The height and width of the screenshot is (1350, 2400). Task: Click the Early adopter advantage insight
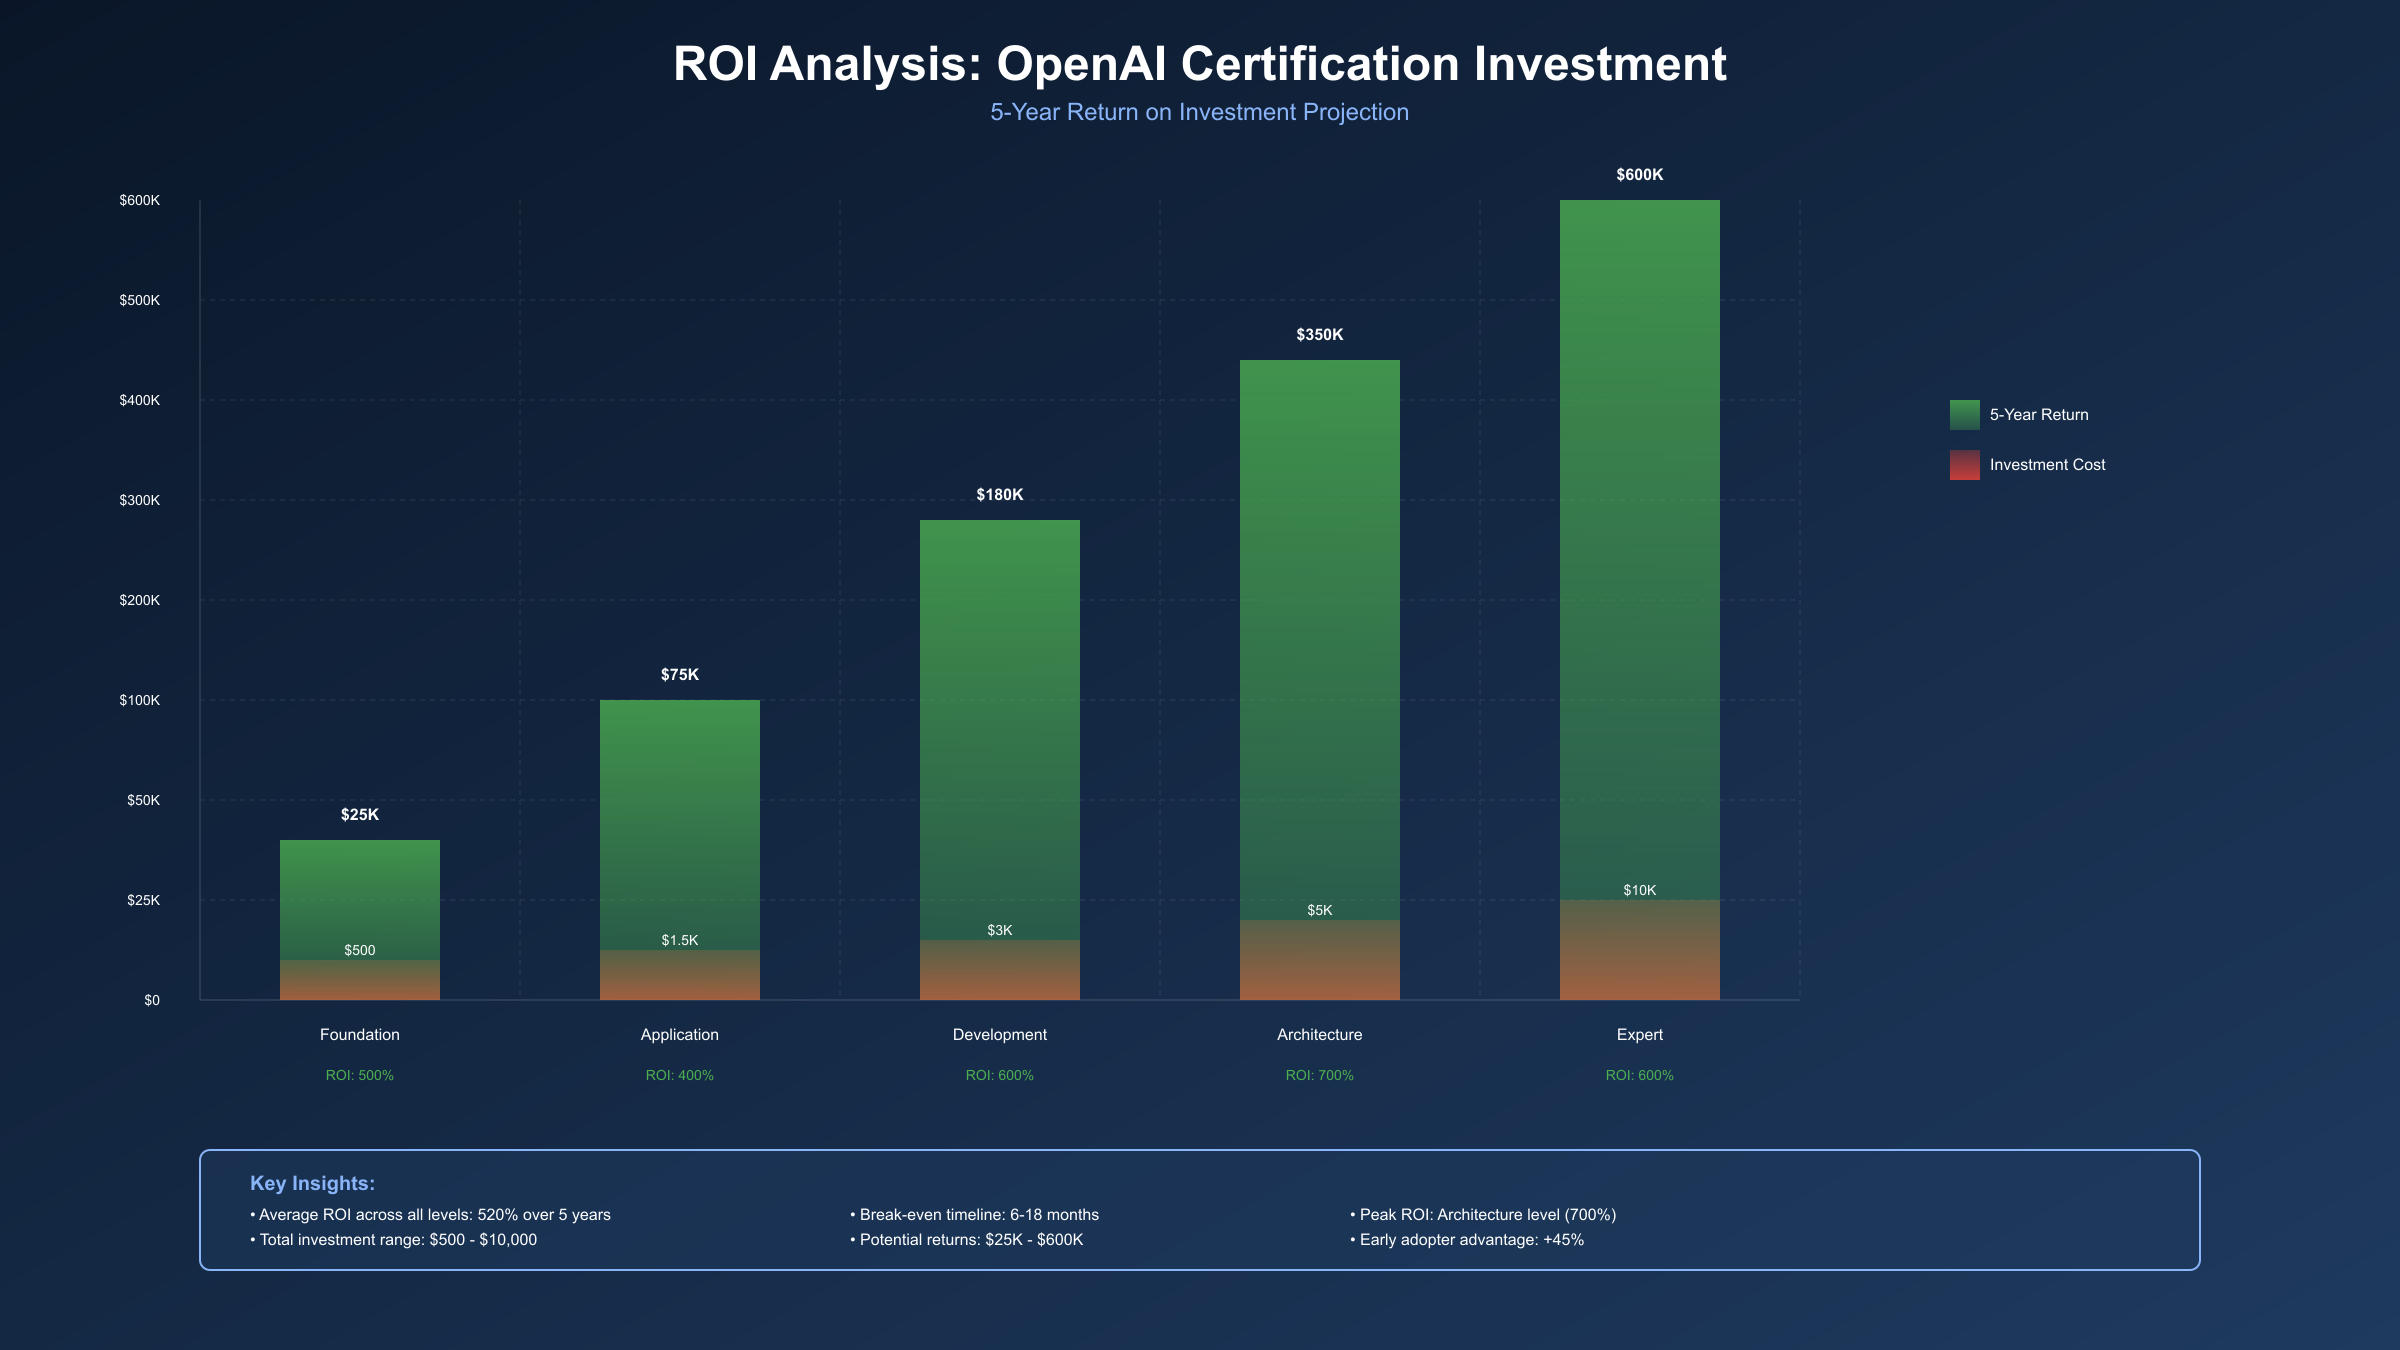tap(1467, 1240)
